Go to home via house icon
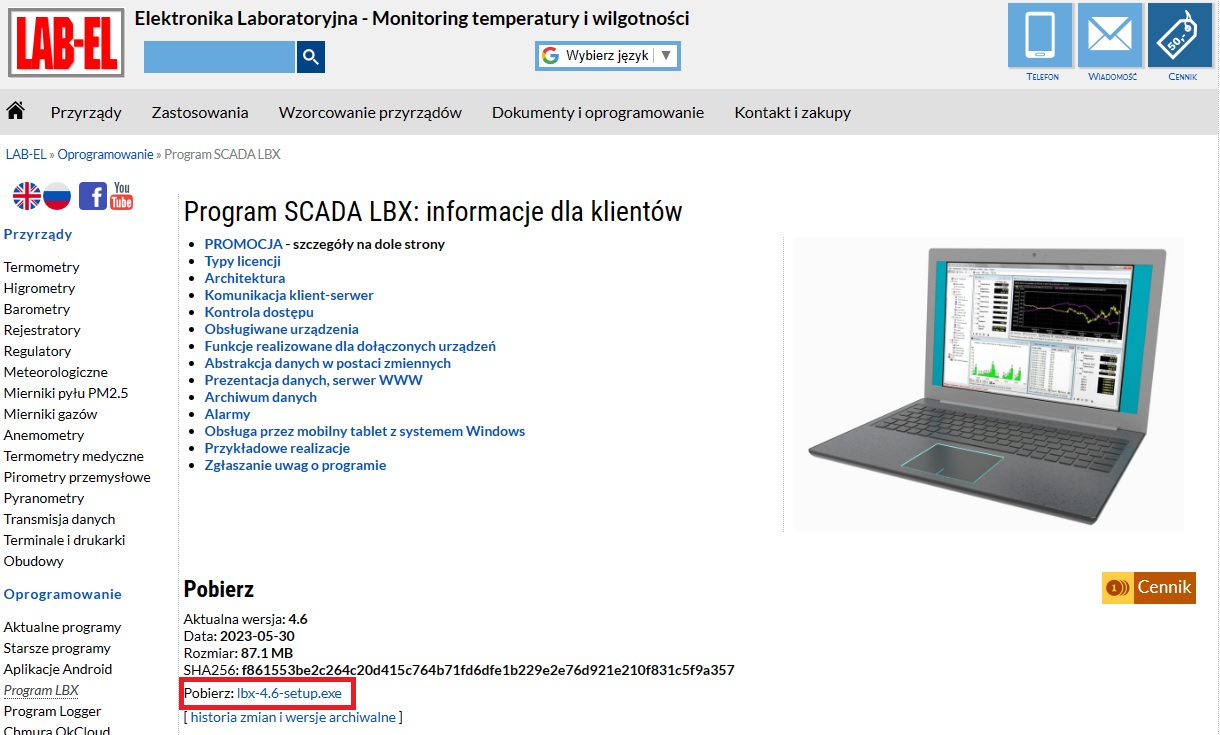Image resolution: width=1220 pixels, height=735 pixels. click(16, 110)
